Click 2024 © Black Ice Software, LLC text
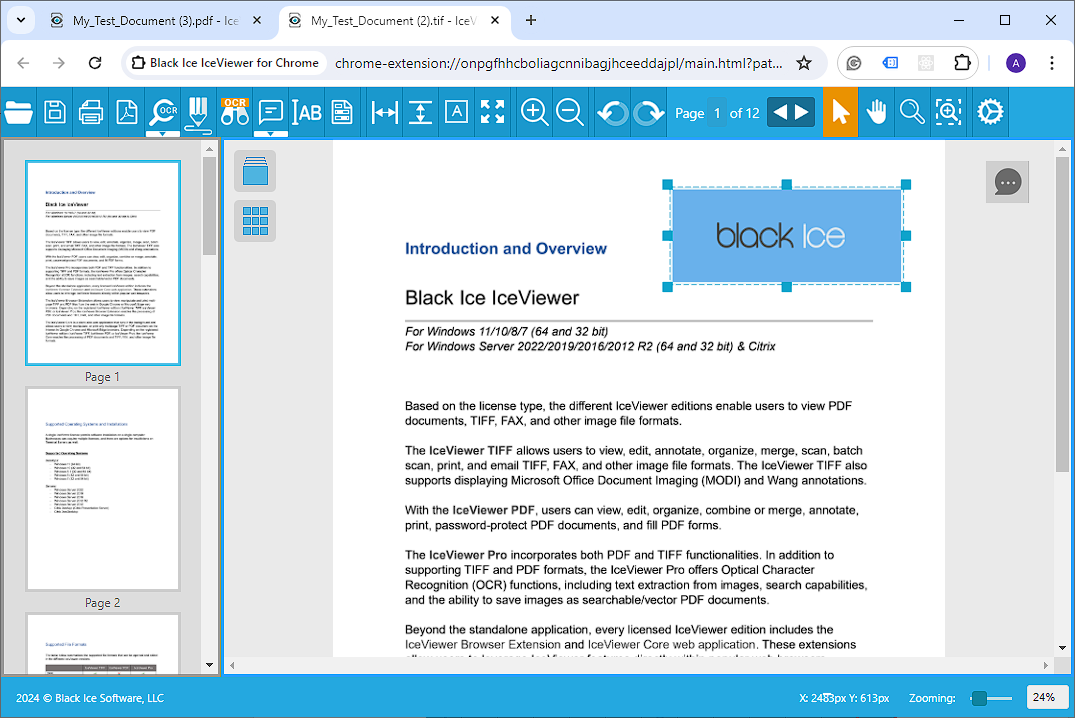 [90, 698]
